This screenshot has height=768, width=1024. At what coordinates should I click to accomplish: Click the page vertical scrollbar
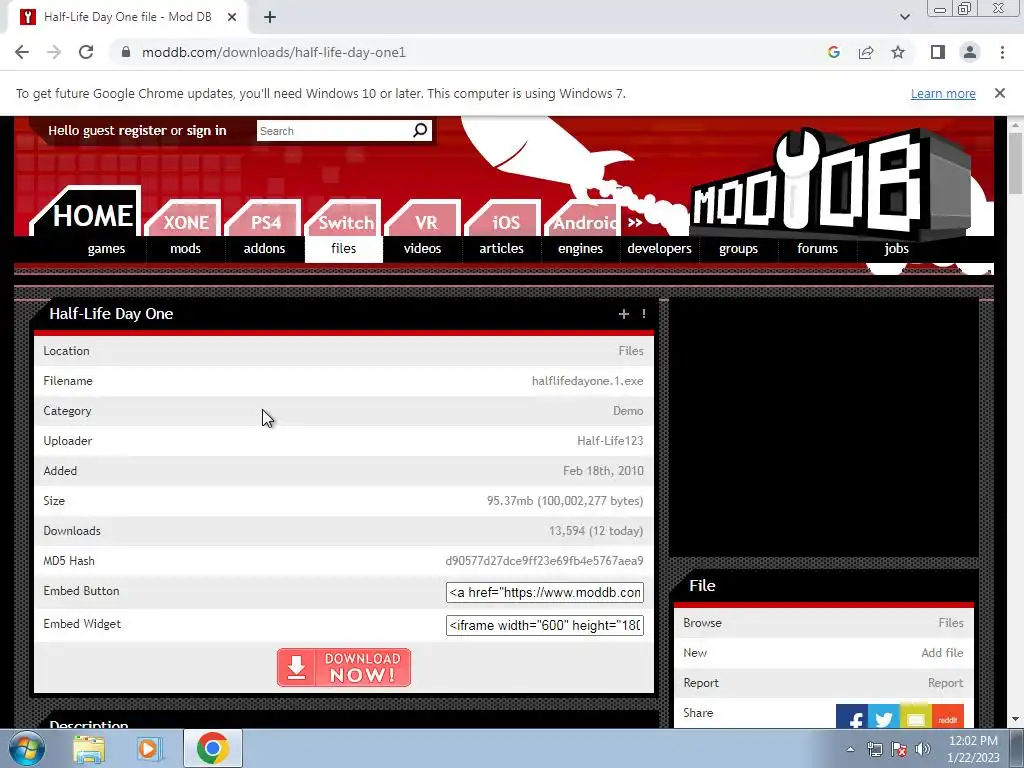click(x=1016, y=163)
